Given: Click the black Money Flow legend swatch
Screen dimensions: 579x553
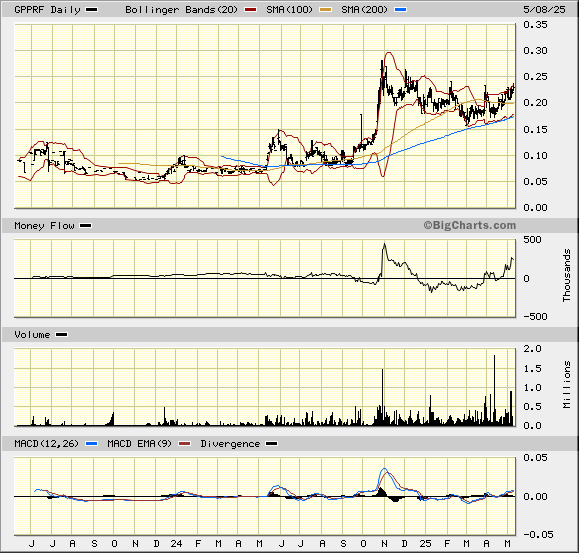Looking at the screenshot, I should pyautogui.click(x=86, y=226).
